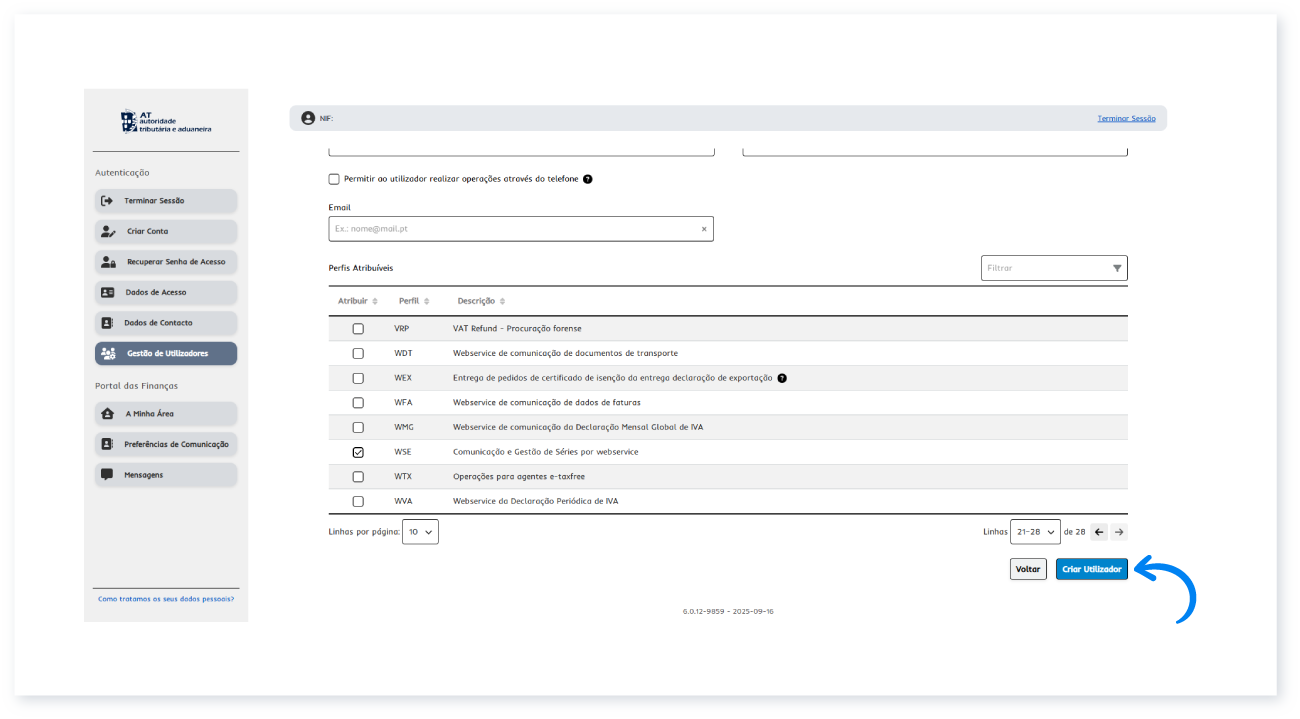
Task: Click the Filtrar input field
Action: click(1054, 268)
